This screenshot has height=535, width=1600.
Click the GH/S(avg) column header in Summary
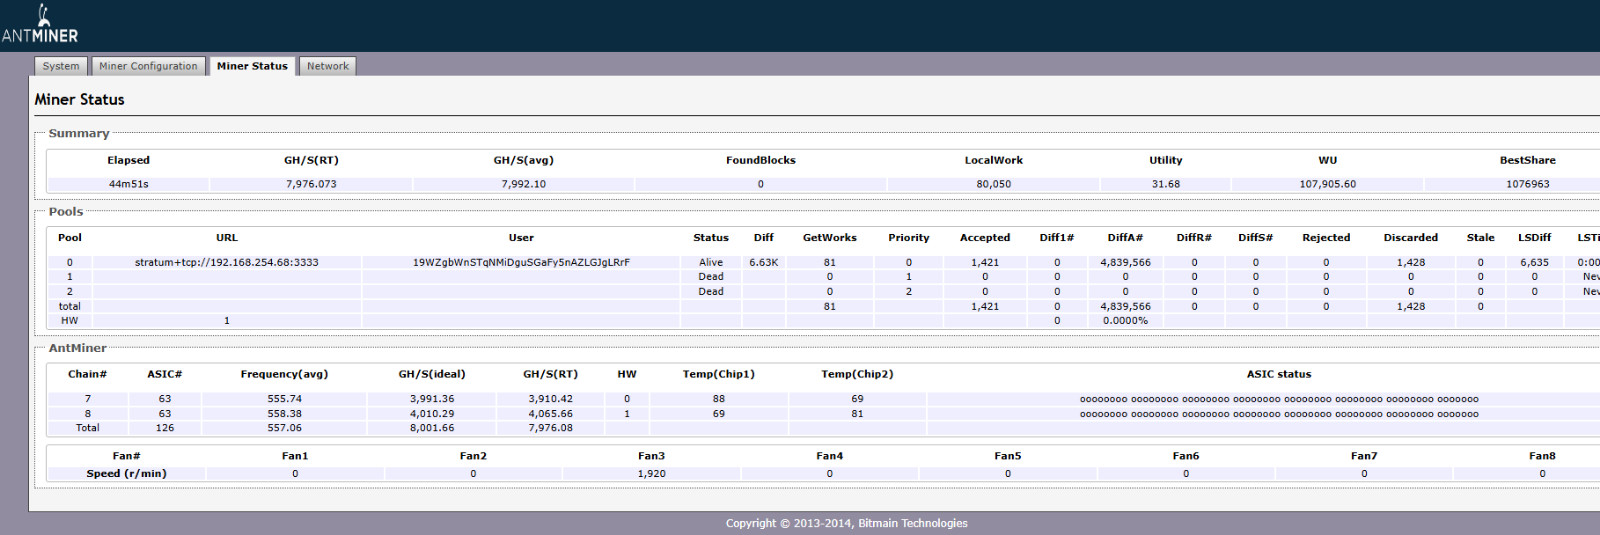523,160
